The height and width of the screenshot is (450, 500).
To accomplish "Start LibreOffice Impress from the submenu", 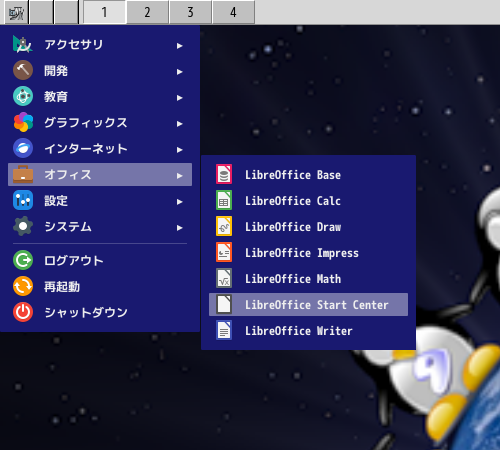I will [308, 253].
